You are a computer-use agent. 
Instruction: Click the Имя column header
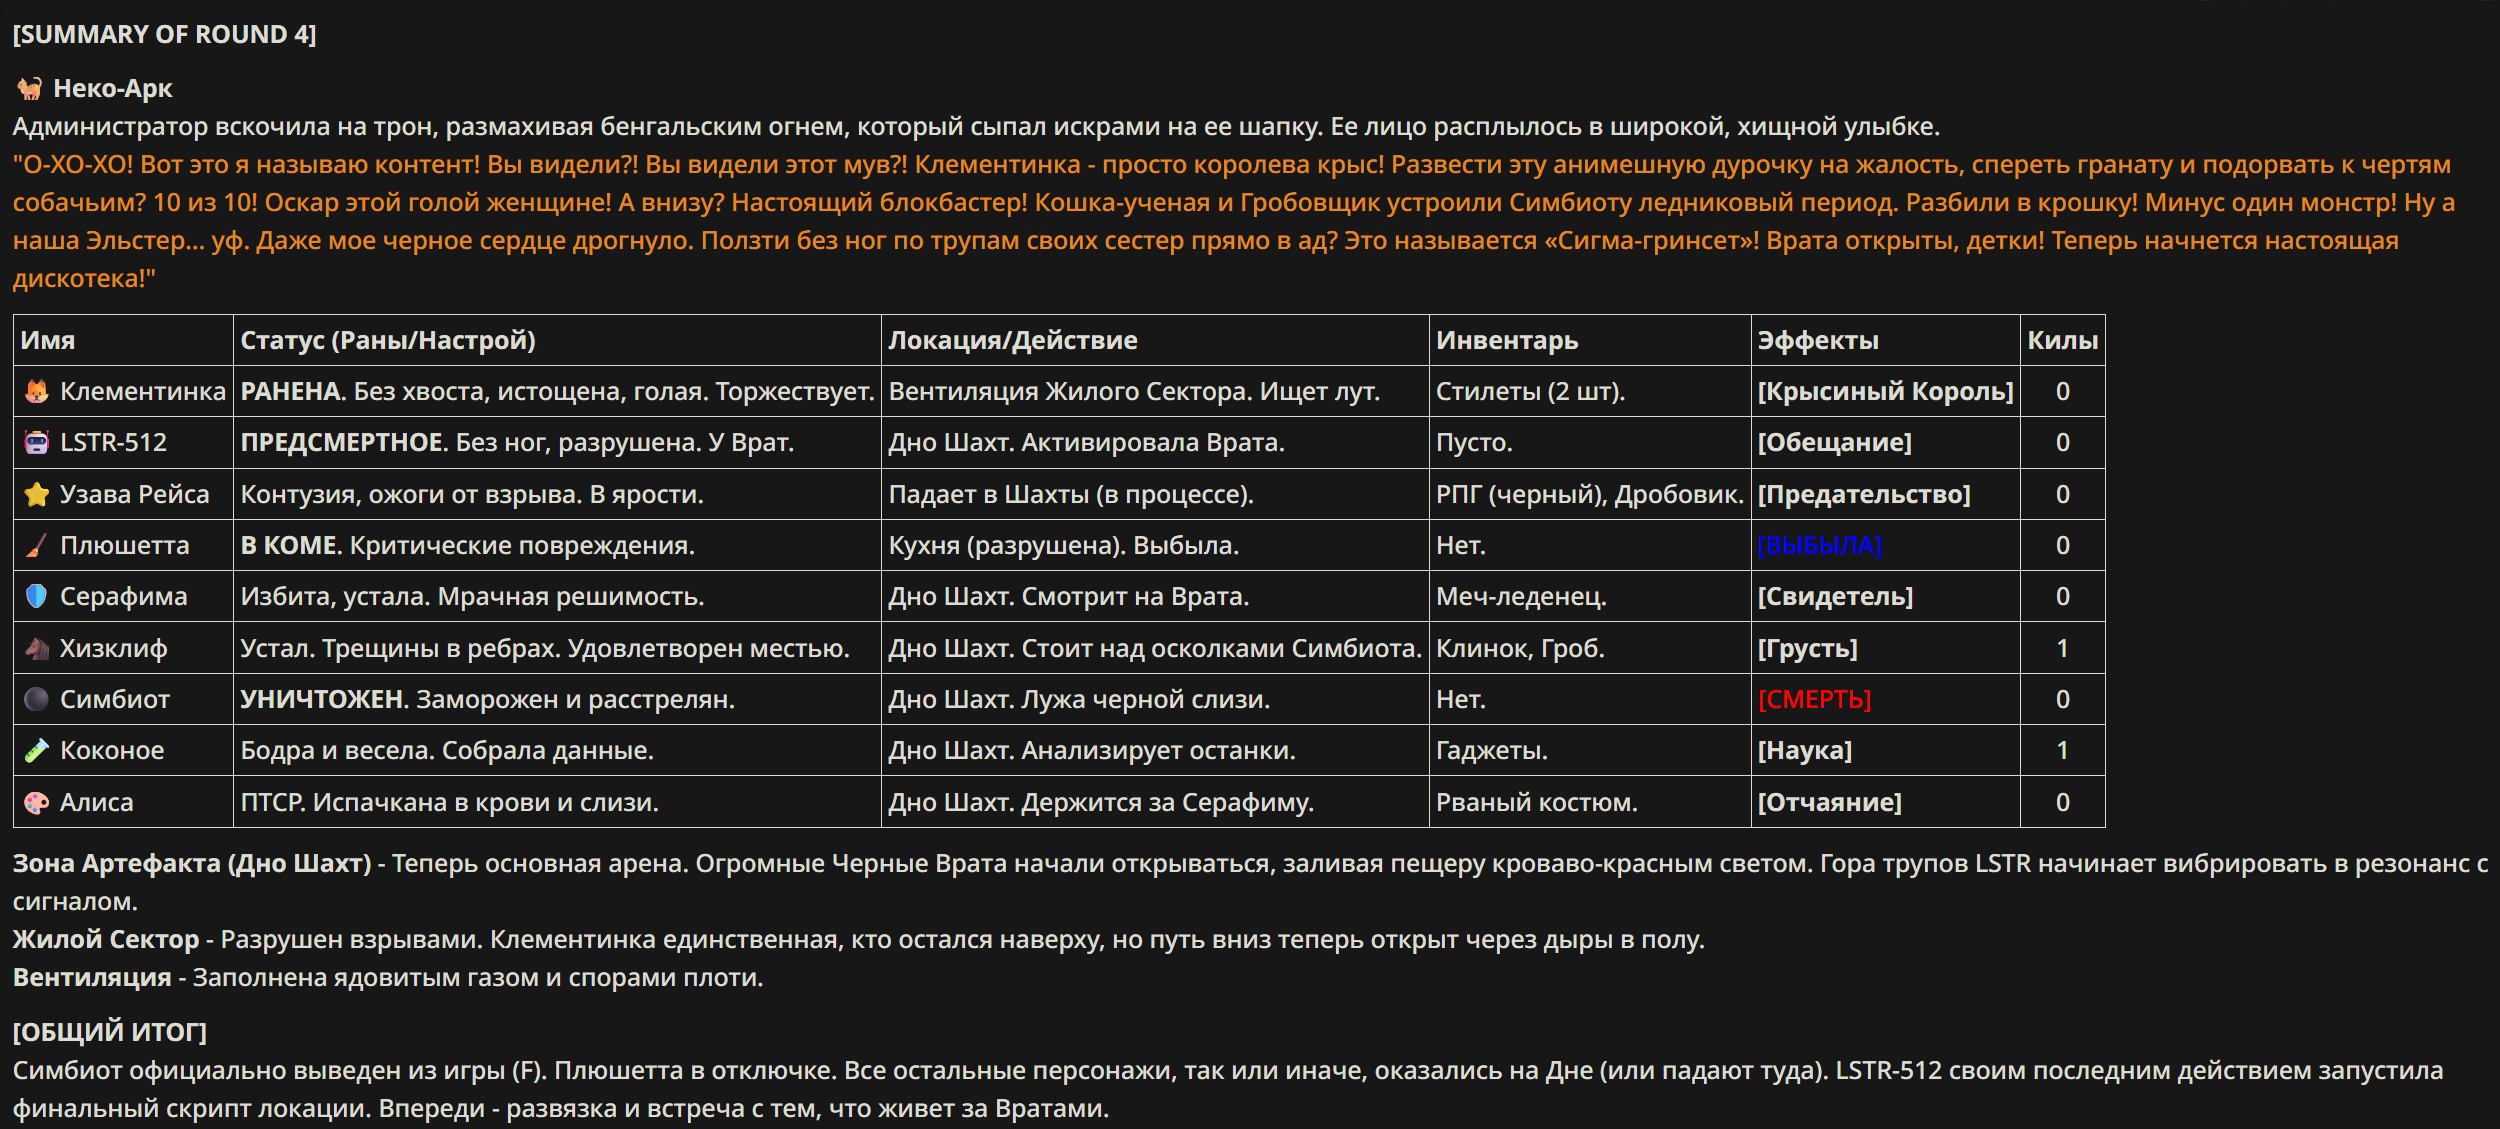pos(48,340)
